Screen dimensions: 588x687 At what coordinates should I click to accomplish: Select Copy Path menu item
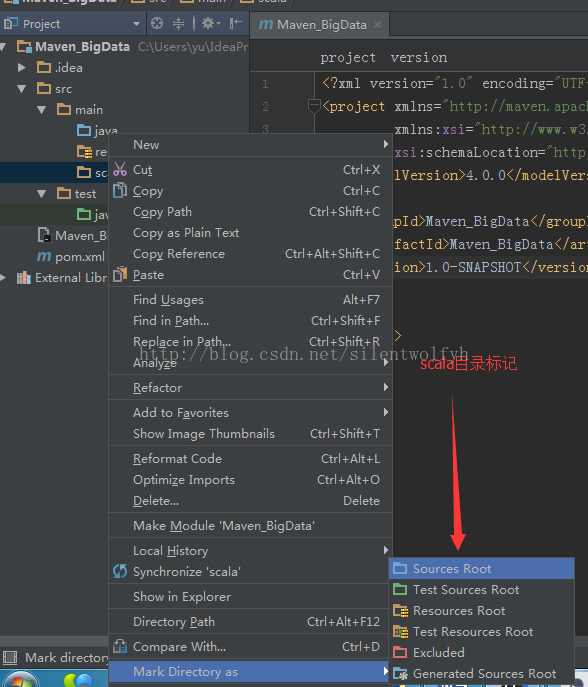tap(251, 212)
